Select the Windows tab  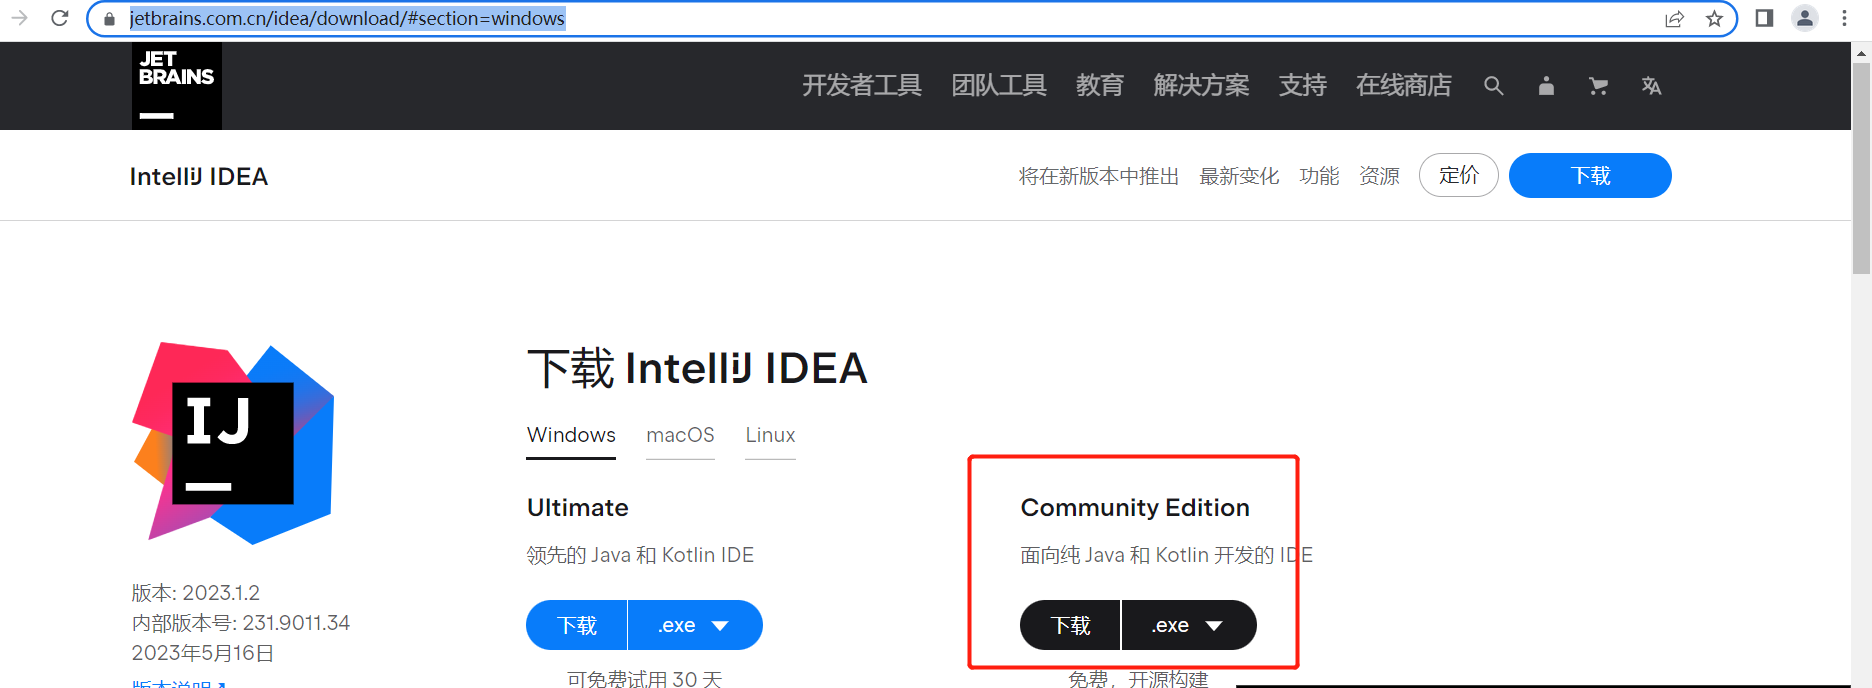pos(571,436)
